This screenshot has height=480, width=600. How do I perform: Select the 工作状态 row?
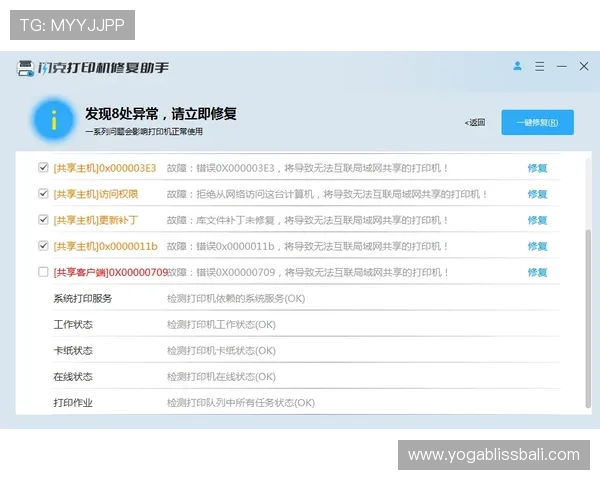306,324
